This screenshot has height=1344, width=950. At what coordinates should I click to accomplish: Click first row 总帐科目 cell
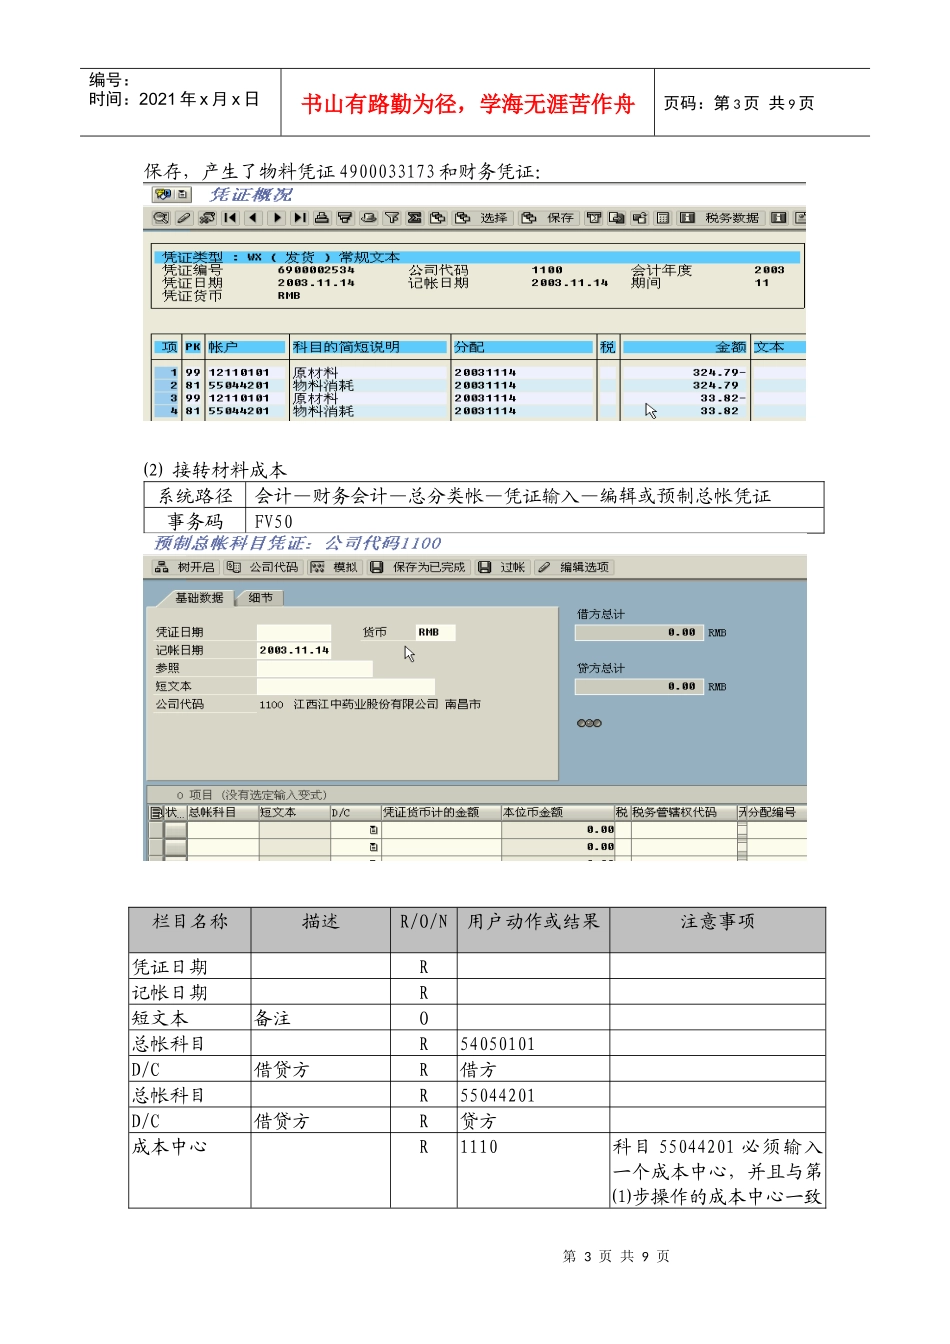pos(223,830)
